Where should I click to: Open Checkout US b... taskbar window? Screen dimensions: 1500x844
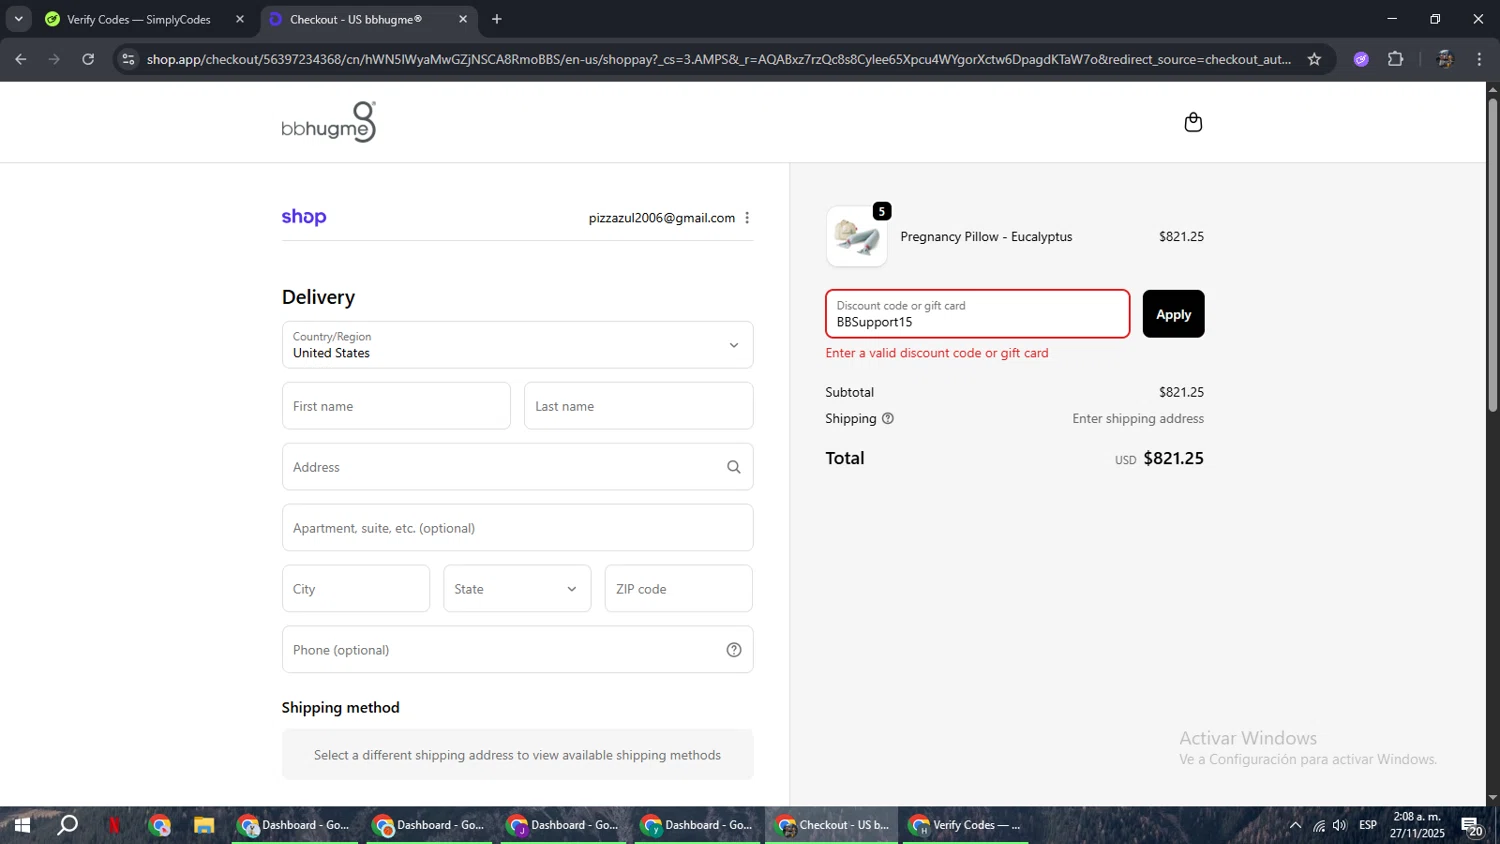(x=832, y=826)
